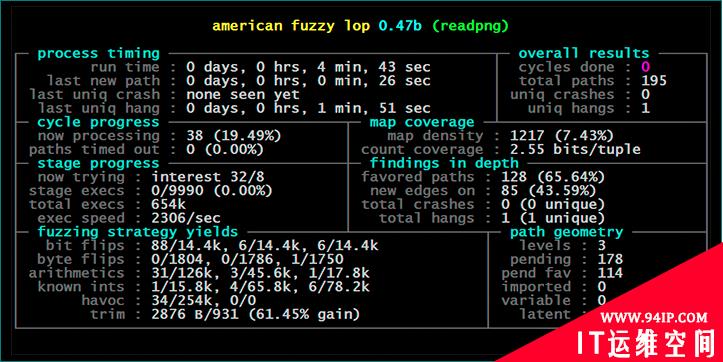723x362 pixels.
Task: Click the 'exec speed' label
Action: [x=81, y=219]
